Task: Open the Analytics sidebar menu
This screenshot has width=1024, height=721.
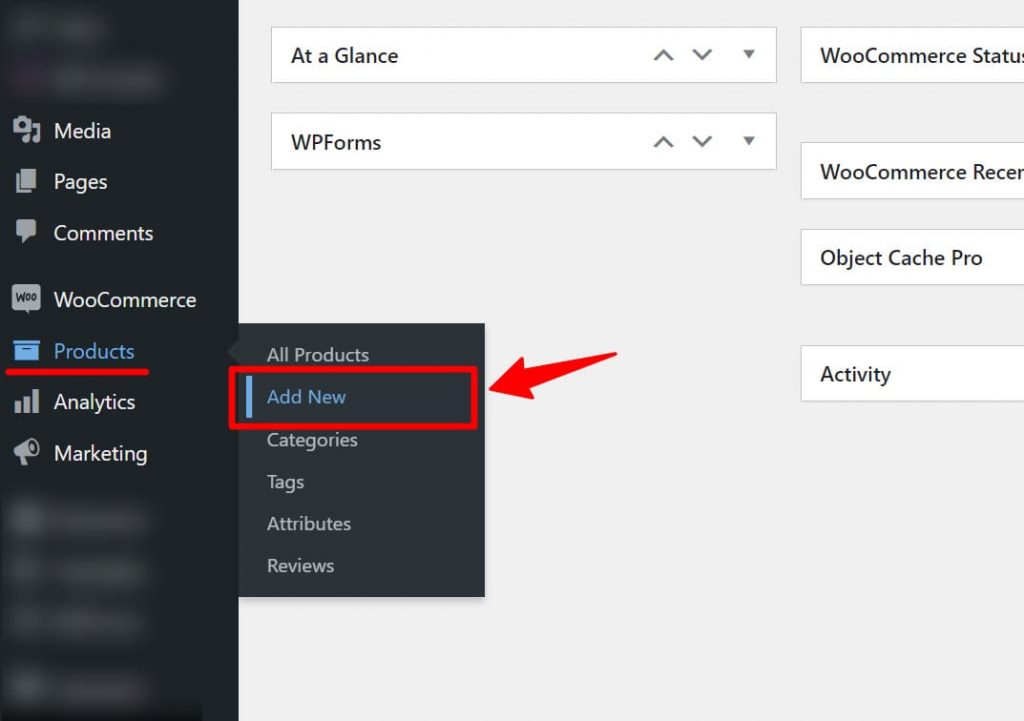Action: [94, 402]
